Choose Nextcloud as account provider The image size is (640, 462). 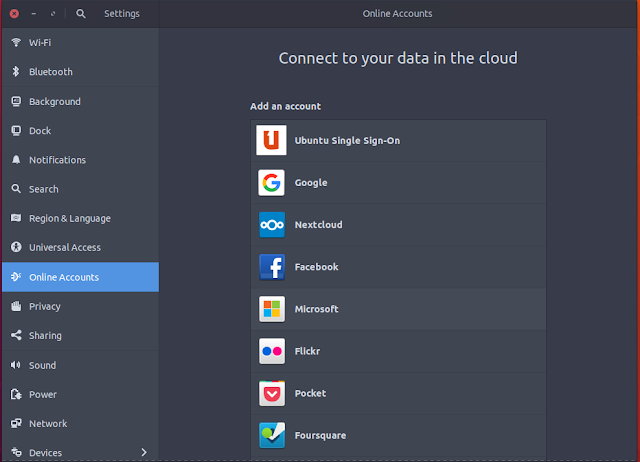398,224
